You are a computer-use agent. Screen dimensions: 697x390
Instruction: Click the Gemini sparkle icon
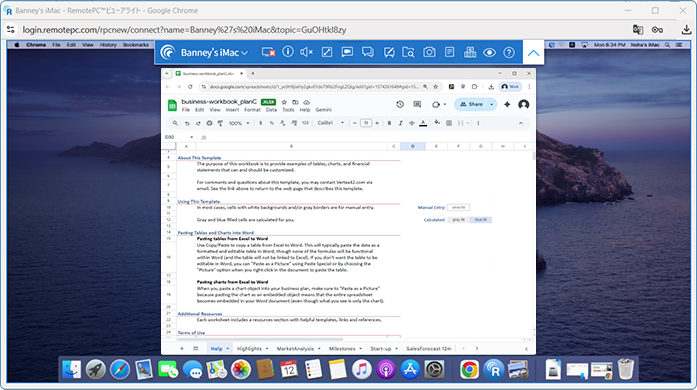click(507, 105)
